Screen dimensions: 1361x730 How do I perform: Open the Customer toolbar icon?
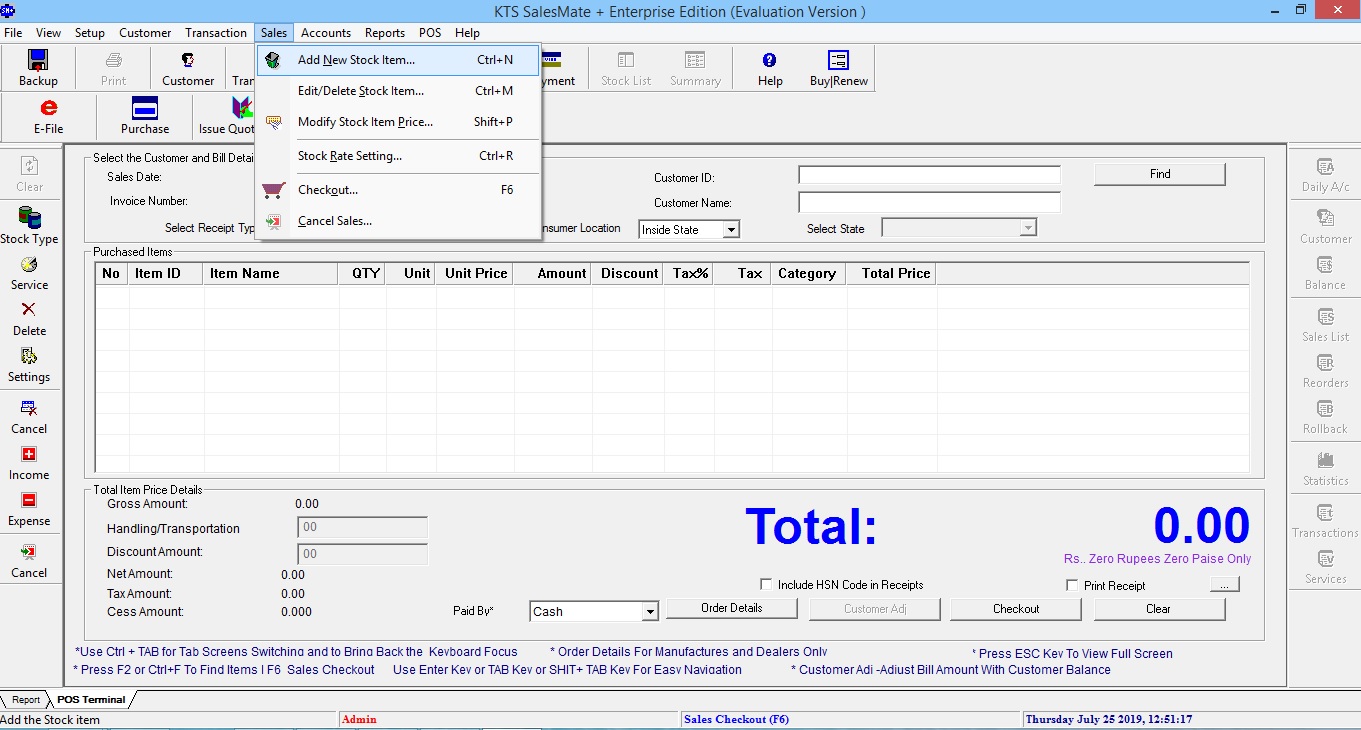[x=187, y=60]
